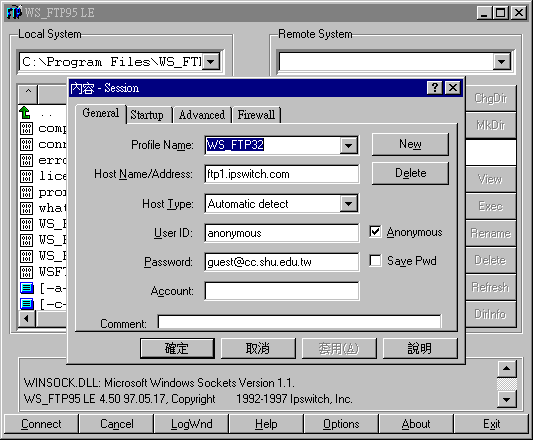Click the 說明 help button
The height and width of the screenshot is (440, 533).
click(420, 348)
